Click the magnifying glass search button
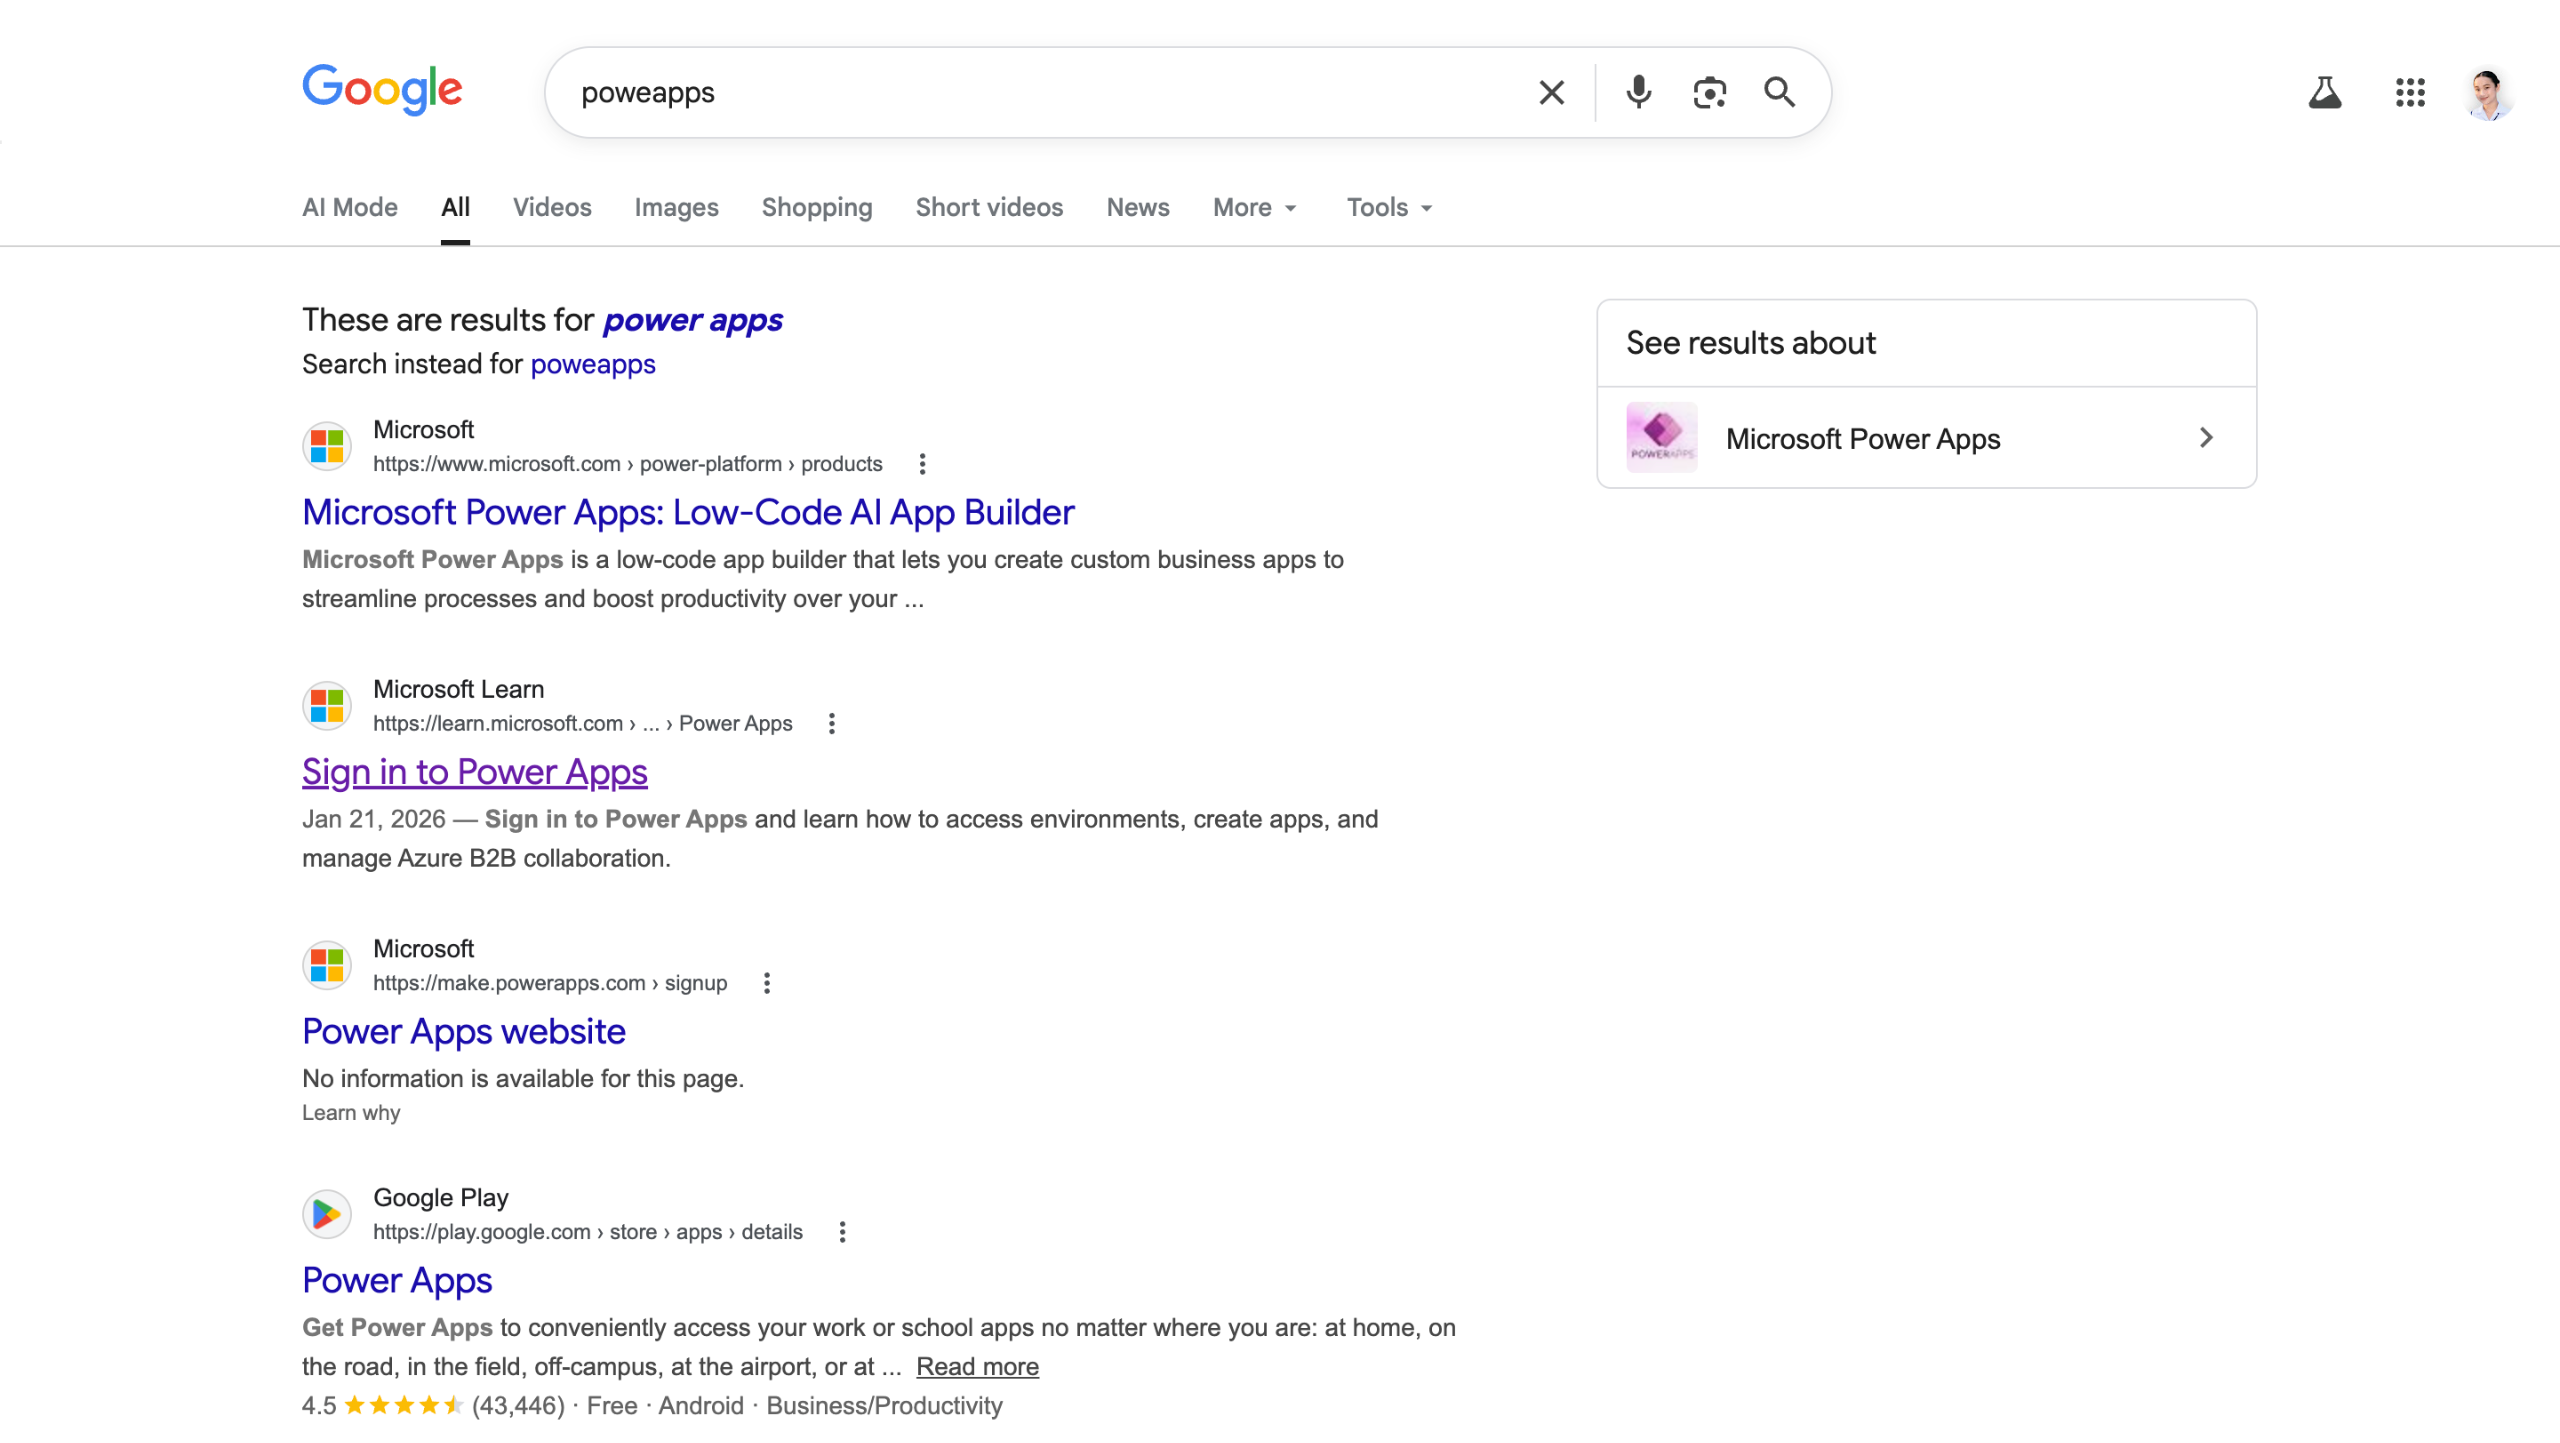The width and height of the screenshot is (2560, 1443). [x=1779, y=93]
